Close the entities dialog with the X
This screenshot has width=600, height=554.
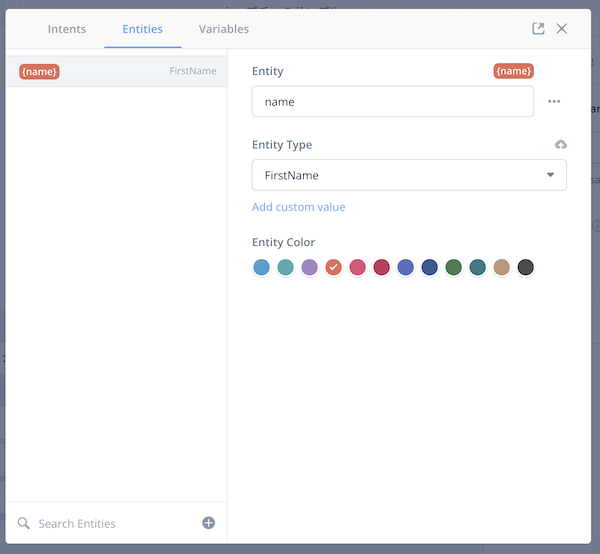562,28
